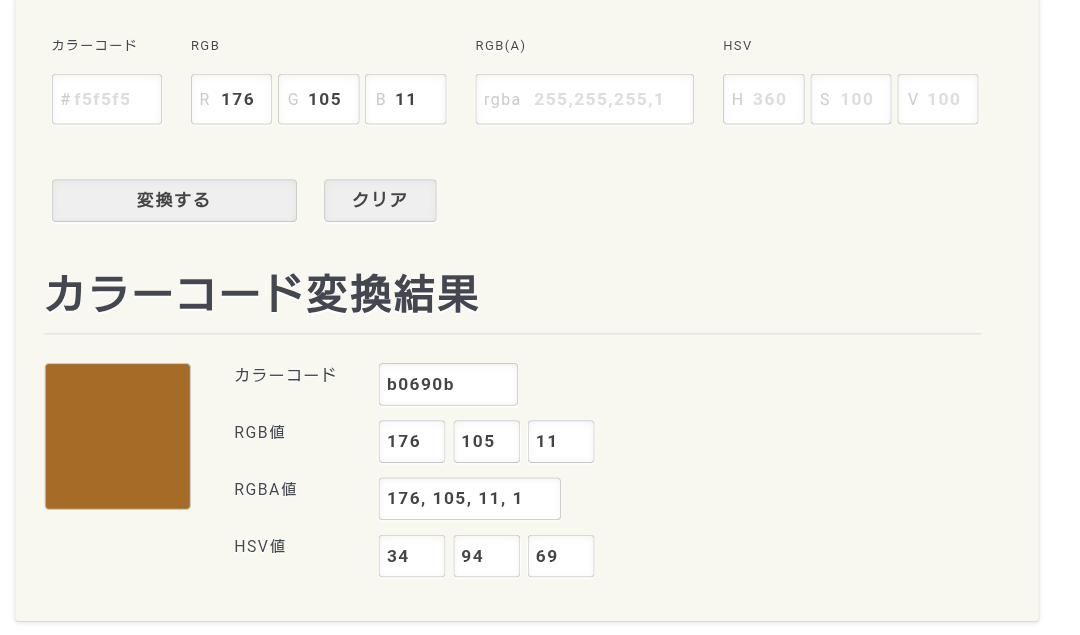Select the result color code b0690b field

point(448,384)
